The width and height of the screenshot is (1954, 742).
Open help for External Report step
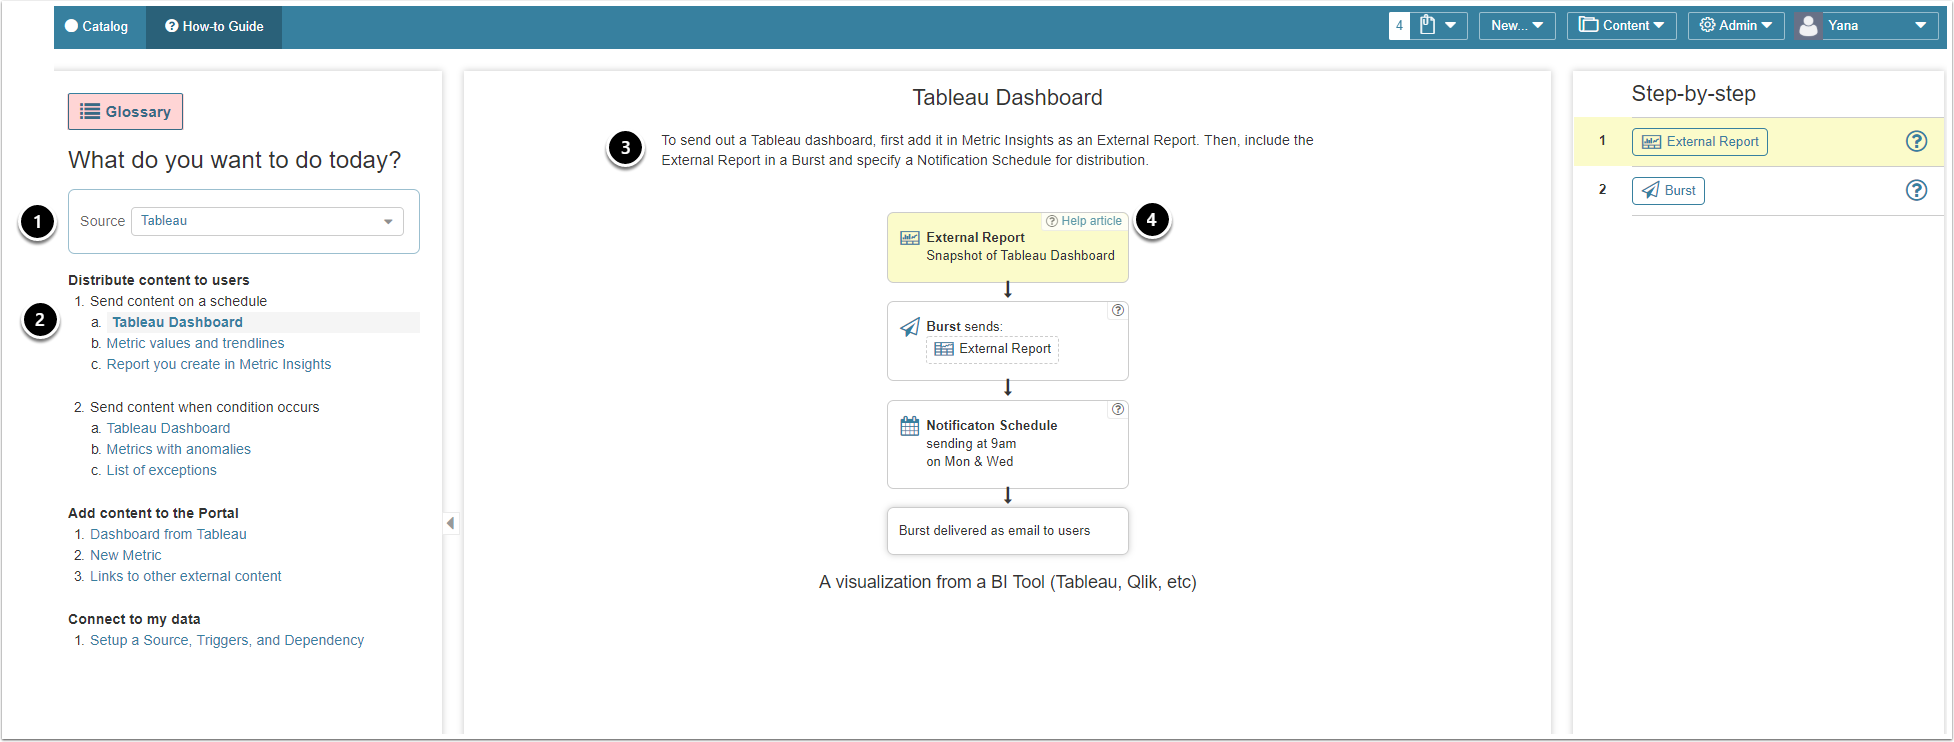pyautogui.click(x=1916, y=142)
